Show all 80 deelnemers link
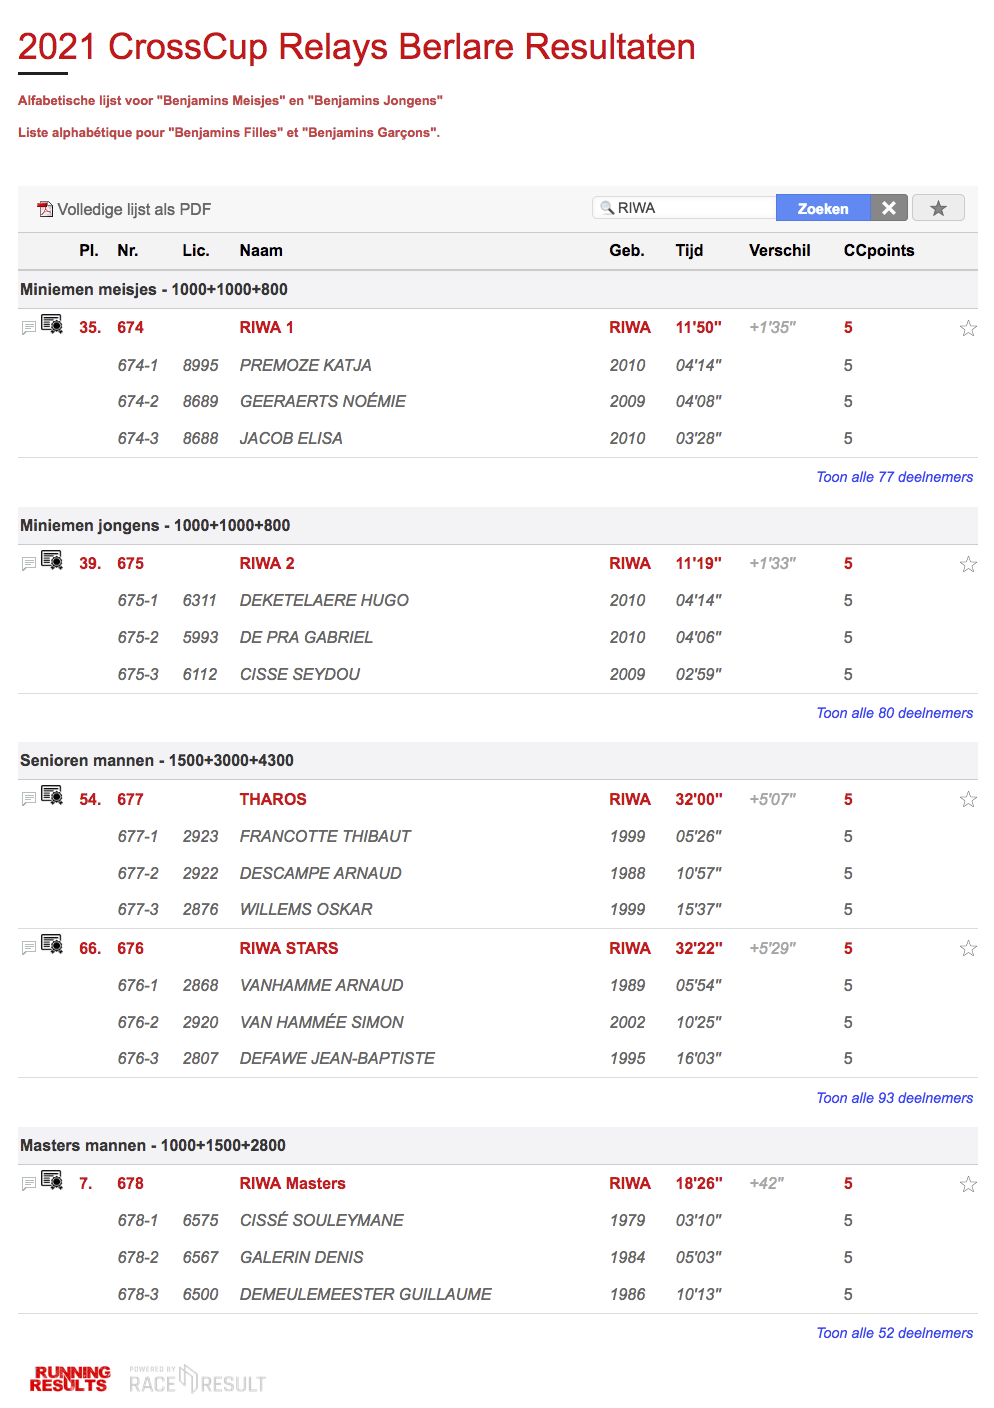Image resolution: width=994 pixels, height=1408 pixels. point(895,713)
